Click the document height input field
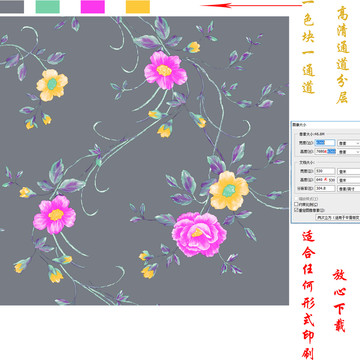 (325, 180)
